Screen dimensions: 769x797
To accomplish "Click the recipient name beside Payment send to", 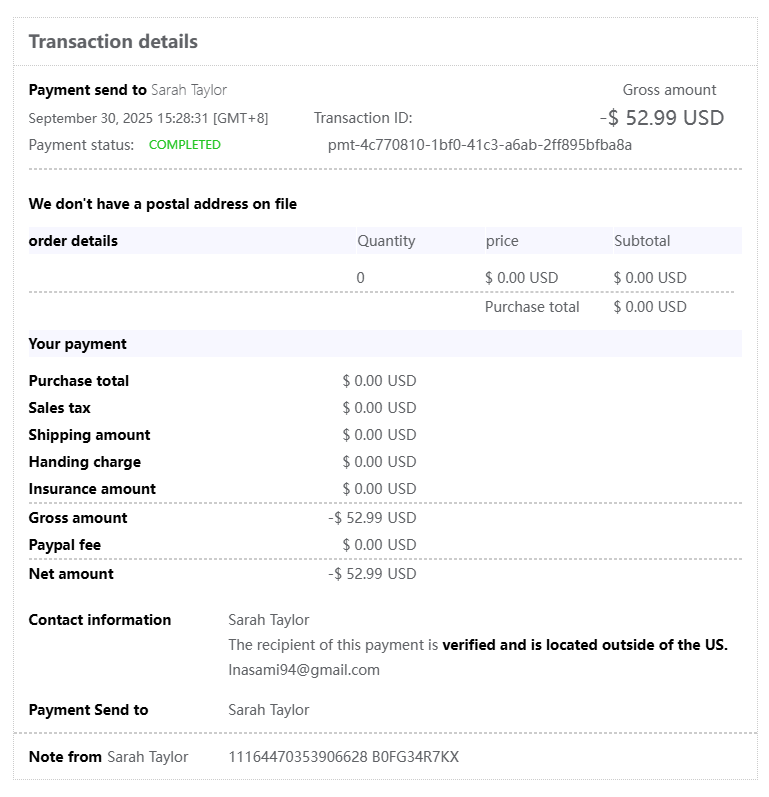I will (189, 90).
